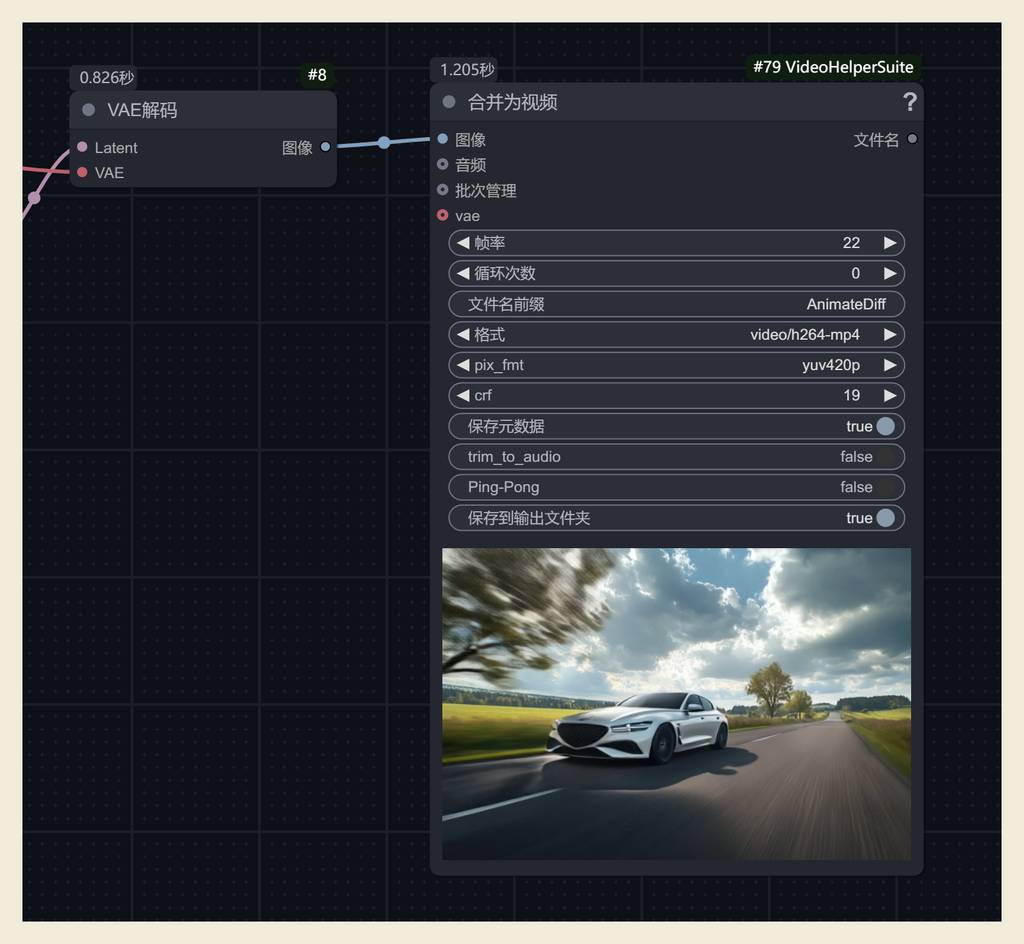The width and height of the screenshot is (1024, 944).
Task: Decrease crf with the left arrow
Action: click(x=463, y=395)
